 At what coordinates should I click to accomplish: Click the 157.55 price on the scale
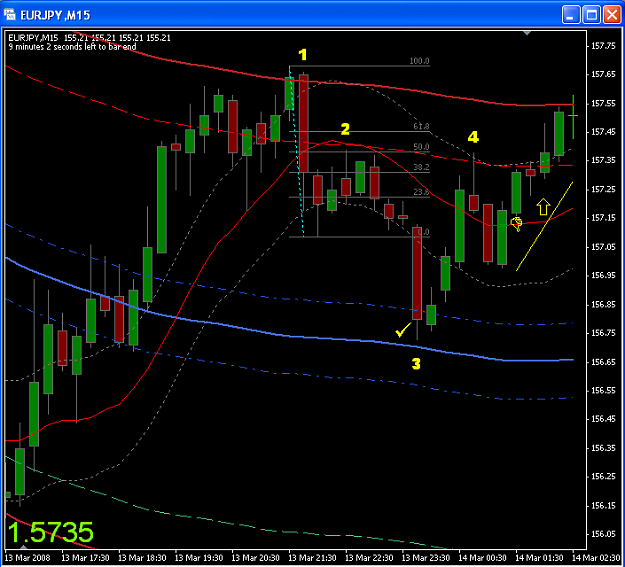click(603, 103)
